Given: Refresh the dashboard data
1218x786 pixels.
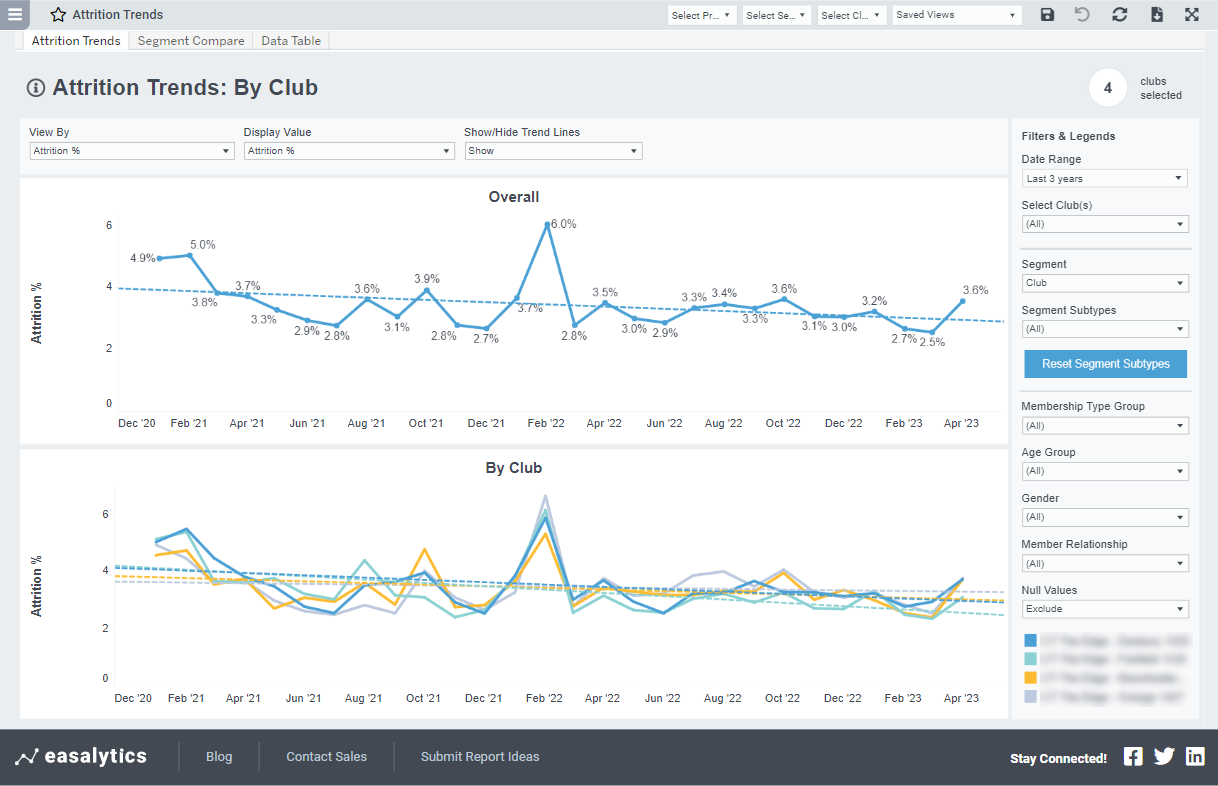Looking at the screenshot, I should click(x=1119, y=14).
